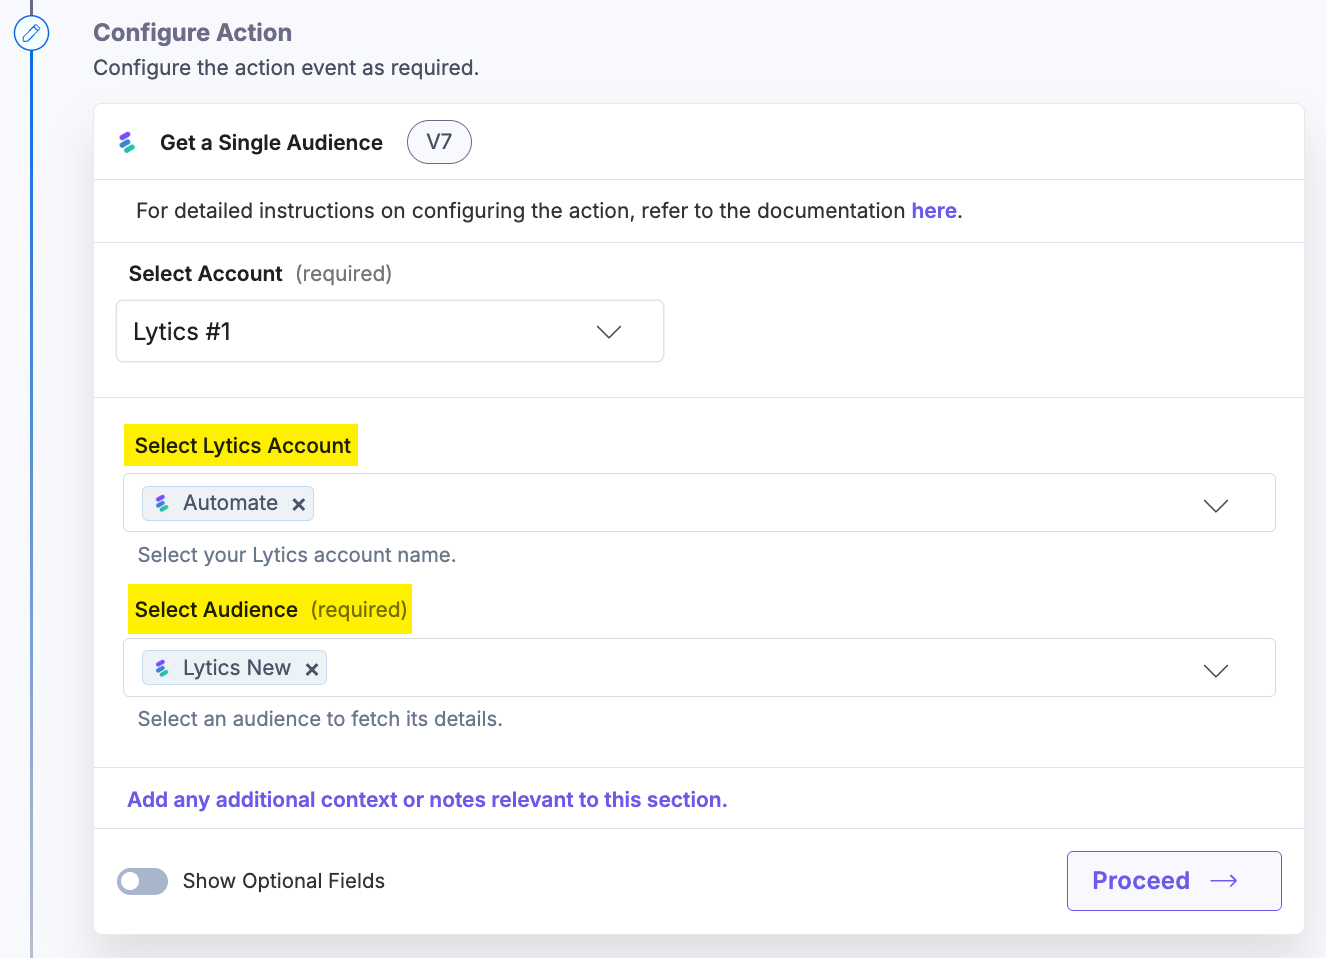Toggle Show Optional Fields switch
Screen dimensions: 1326x958
(x=142, y=881)
